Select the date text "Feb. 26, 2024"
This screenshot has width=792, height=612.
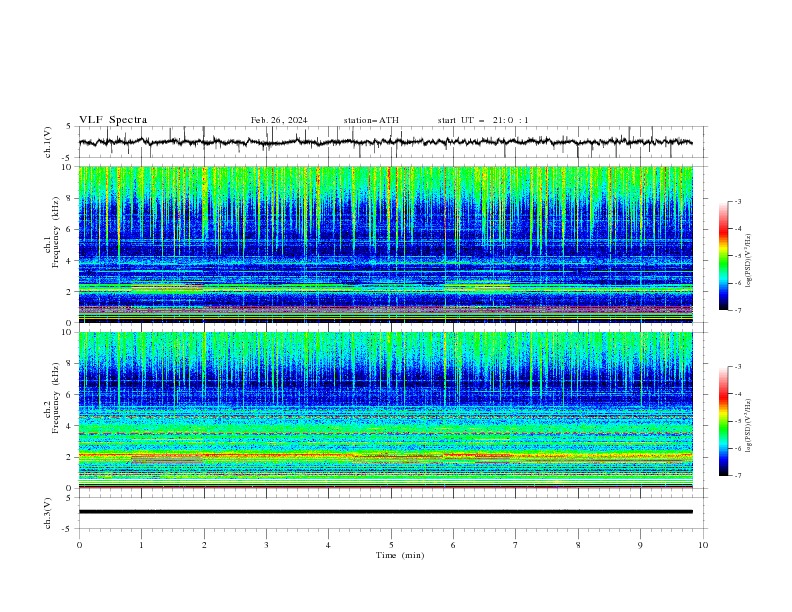click(279, 120)
